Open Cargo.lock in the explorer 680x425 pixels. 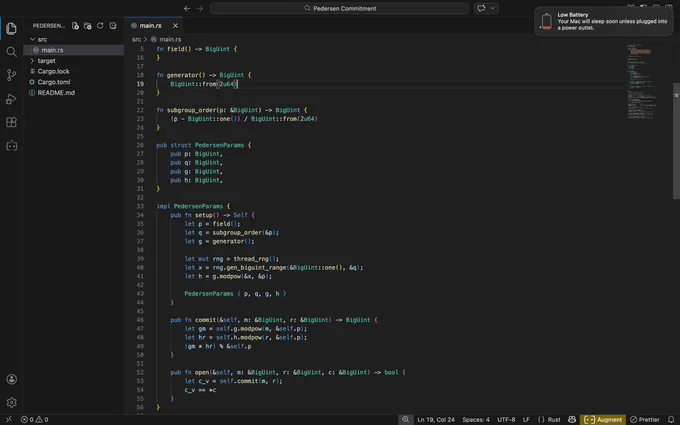point(53,71)
